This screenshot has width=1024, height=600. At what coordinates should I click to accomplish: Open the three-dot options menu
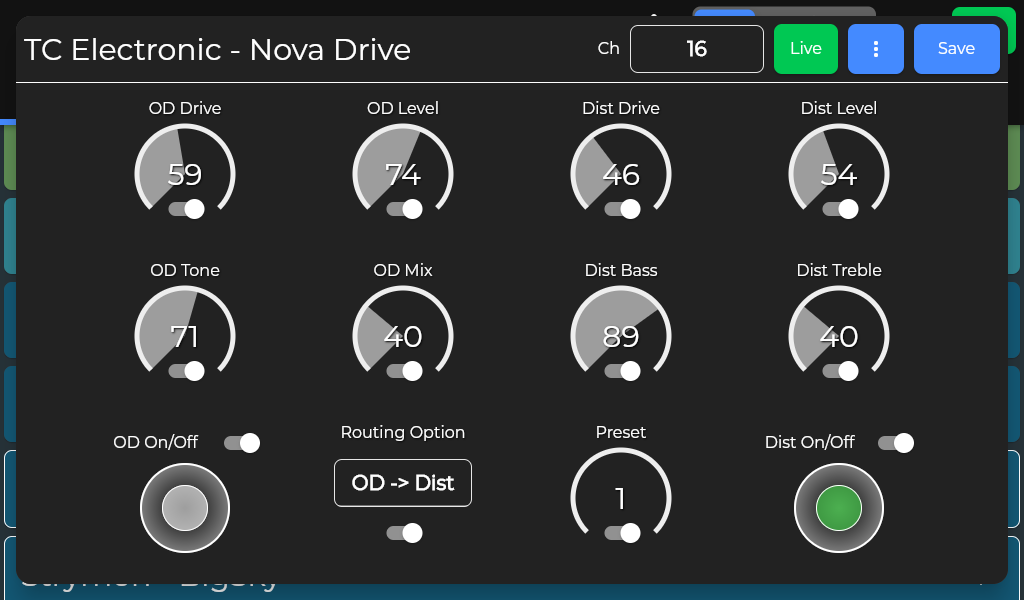[x=876, y=49]
